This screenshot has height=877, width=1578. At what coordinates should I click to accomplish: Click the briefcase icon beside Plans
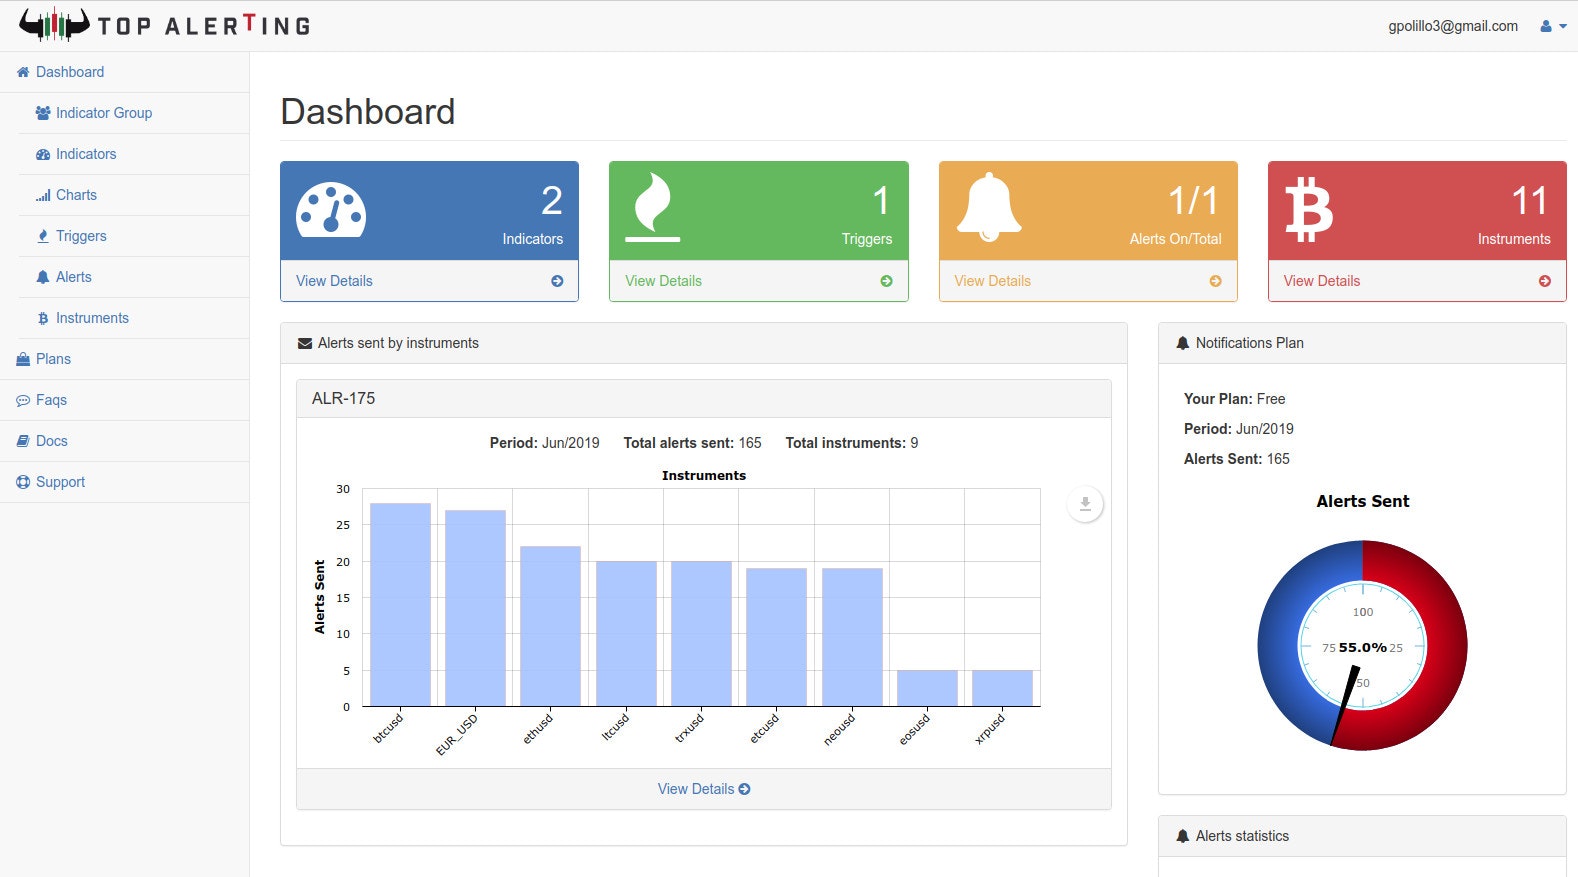pos(23,359)
